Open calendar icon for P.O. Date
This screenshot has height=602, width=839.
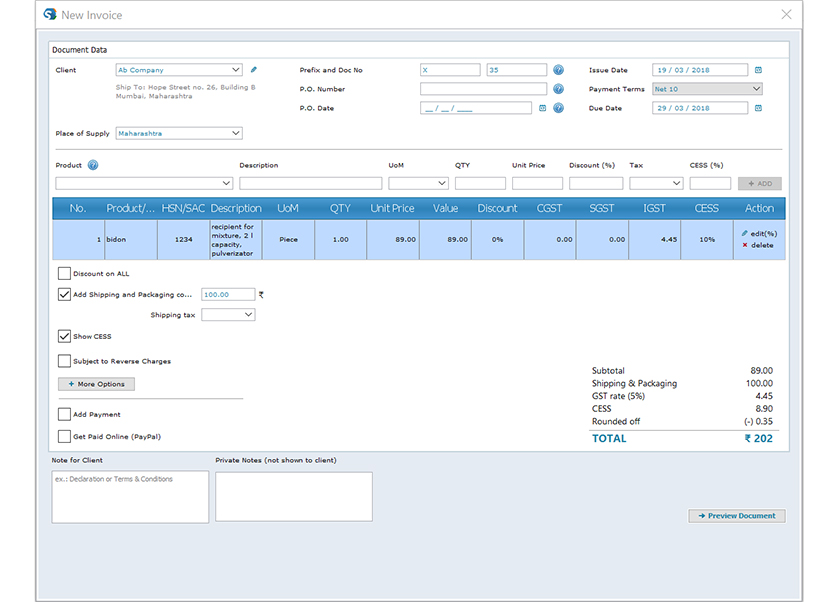tap(543, 108)
